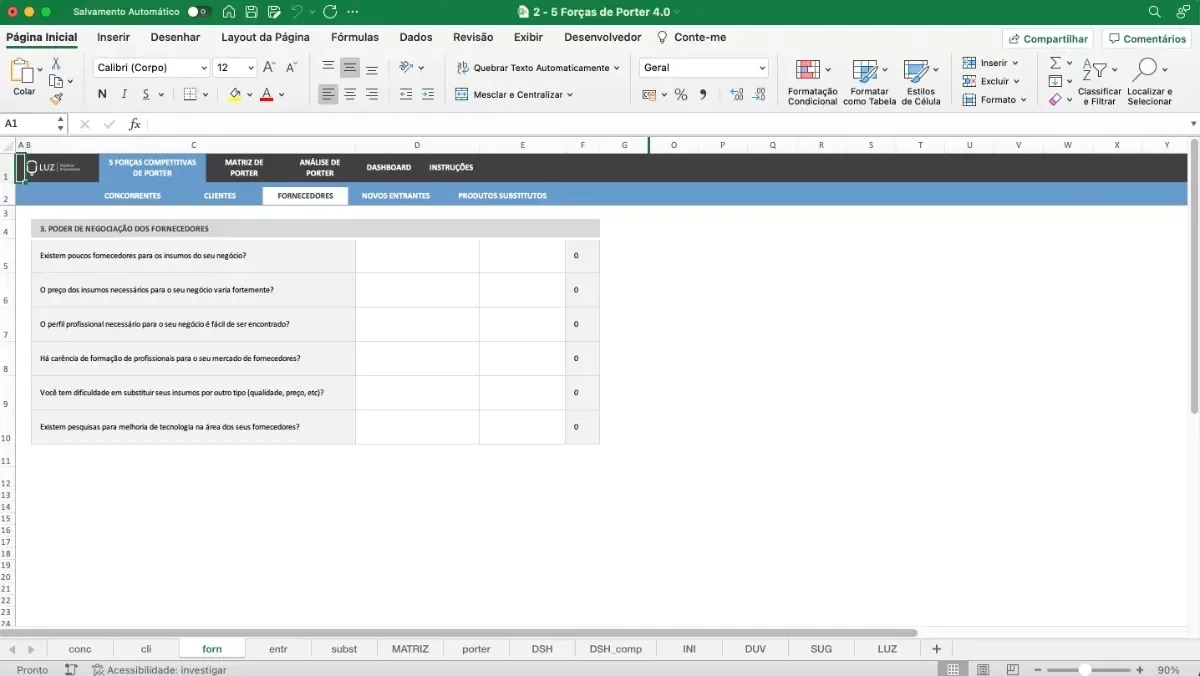Adjust the zoom slider

[x=1085, y=670]
